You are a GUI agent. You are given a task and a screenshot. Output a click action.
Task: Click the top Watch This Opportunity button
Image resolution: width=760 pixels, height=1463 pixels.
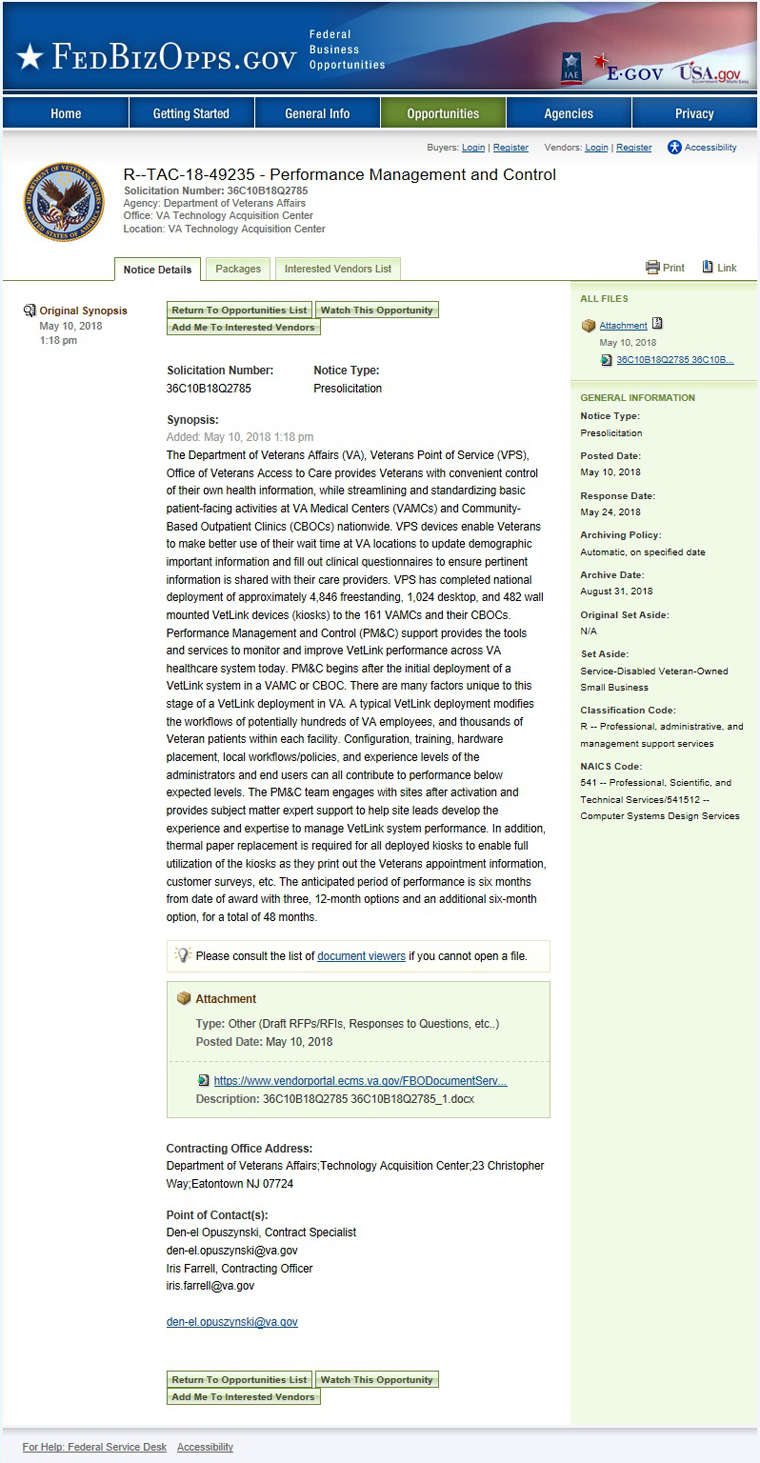point(377,310)
